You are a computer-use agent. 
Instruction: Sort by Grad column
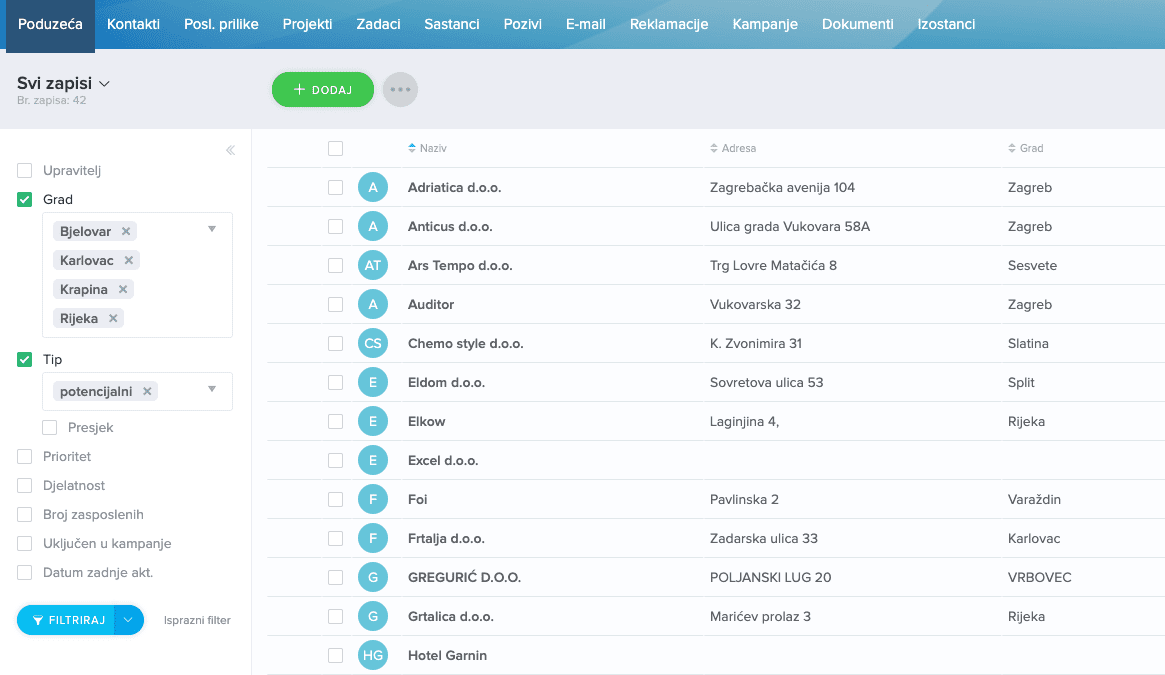[x=1025, y=148]
